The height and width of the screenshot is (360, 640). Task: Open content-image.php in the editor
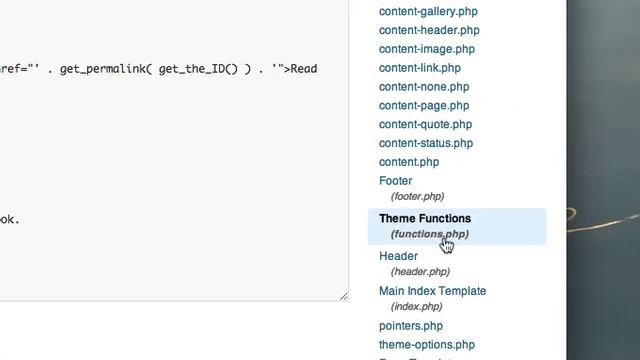click(x=427, y=49)
